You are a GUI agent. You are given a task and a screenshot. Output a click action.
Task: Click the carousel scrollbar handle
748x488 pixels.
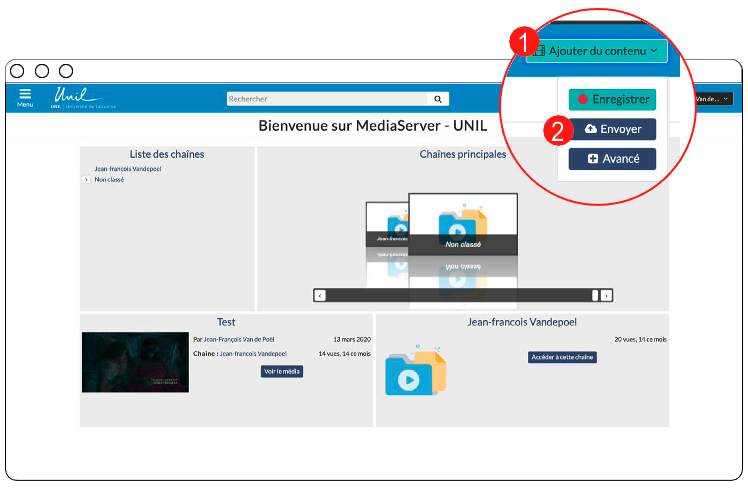tap(595, 295)
